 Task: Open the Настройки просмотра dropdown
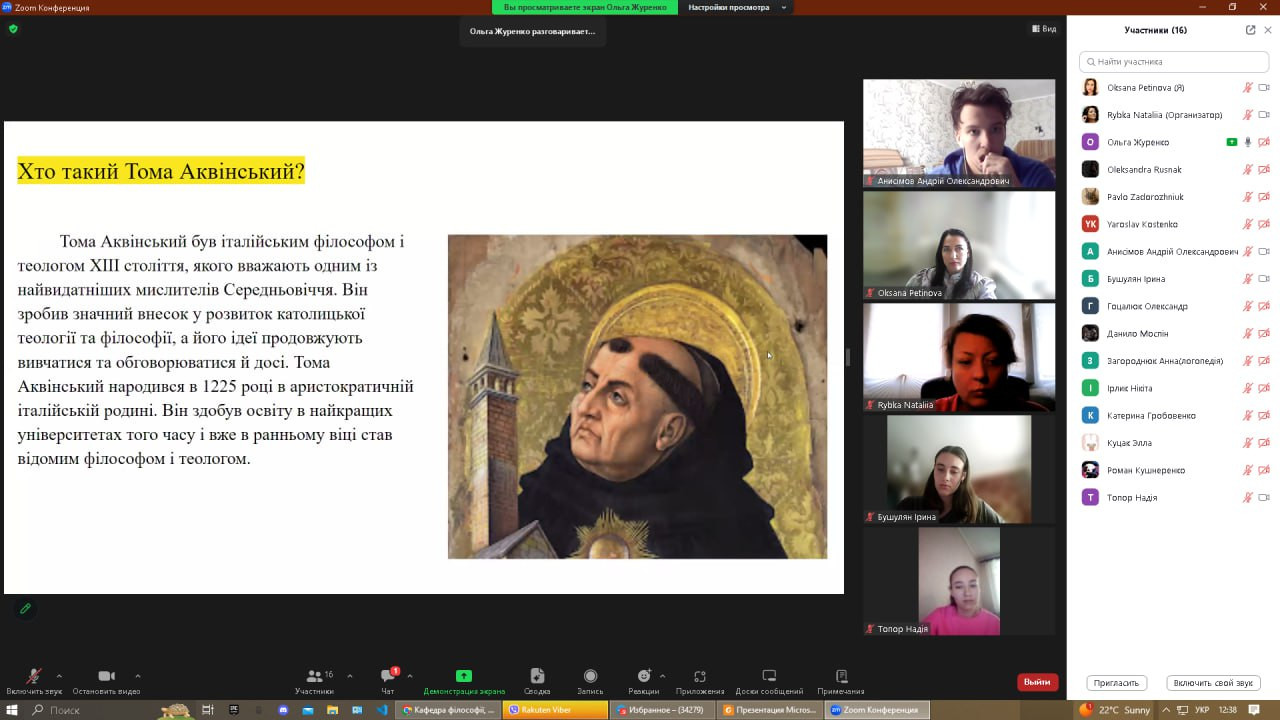(x=737, y=7)
